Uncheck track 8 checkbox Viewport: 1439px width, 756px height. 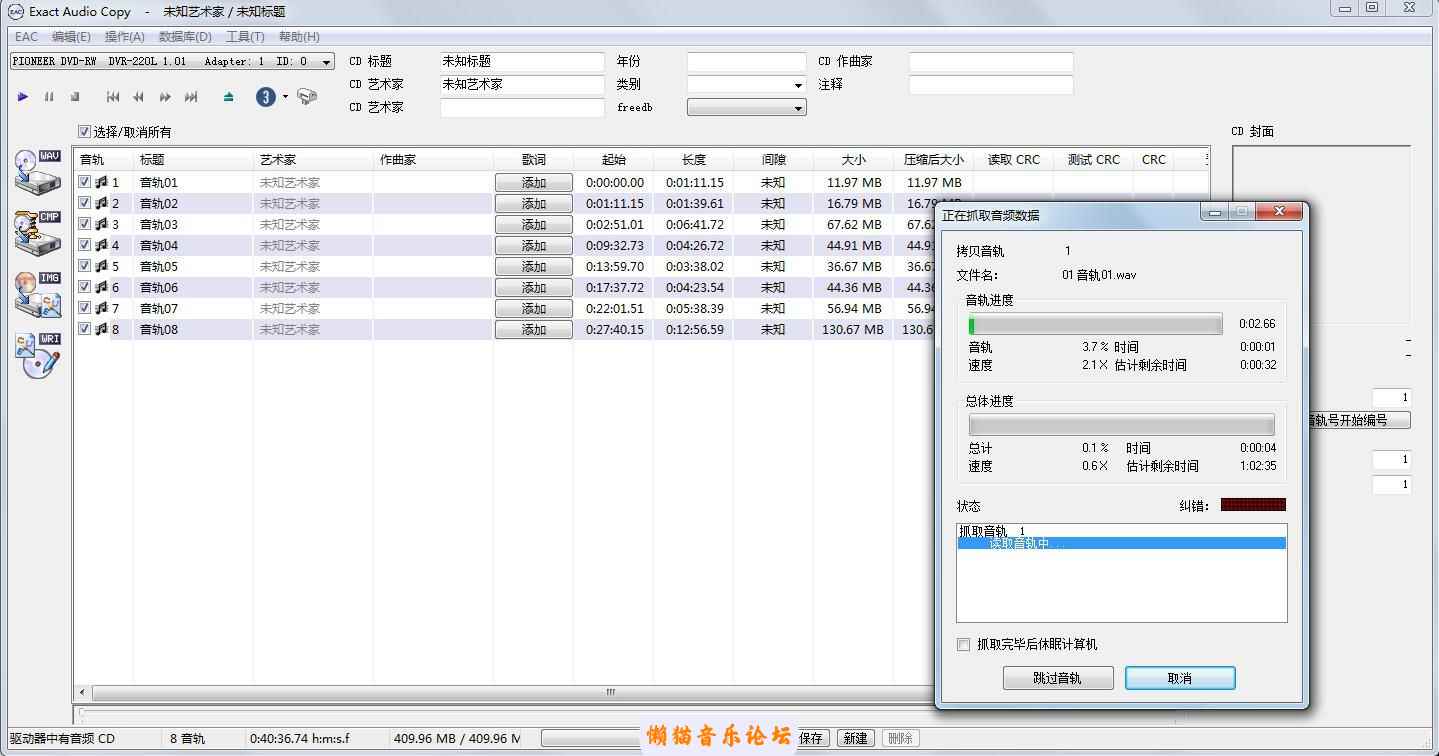85,329
